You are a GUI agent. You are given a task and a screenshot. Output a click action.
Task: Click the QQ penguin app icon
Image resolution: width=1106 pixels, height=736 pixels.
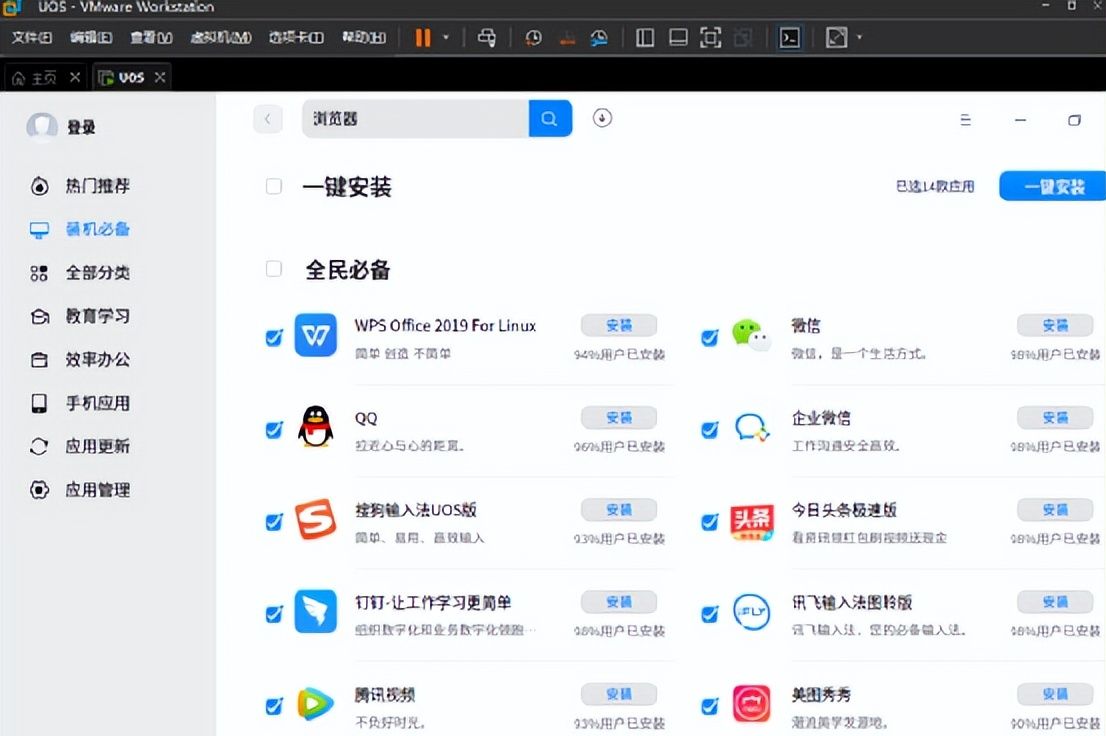(x=315, y=426)
